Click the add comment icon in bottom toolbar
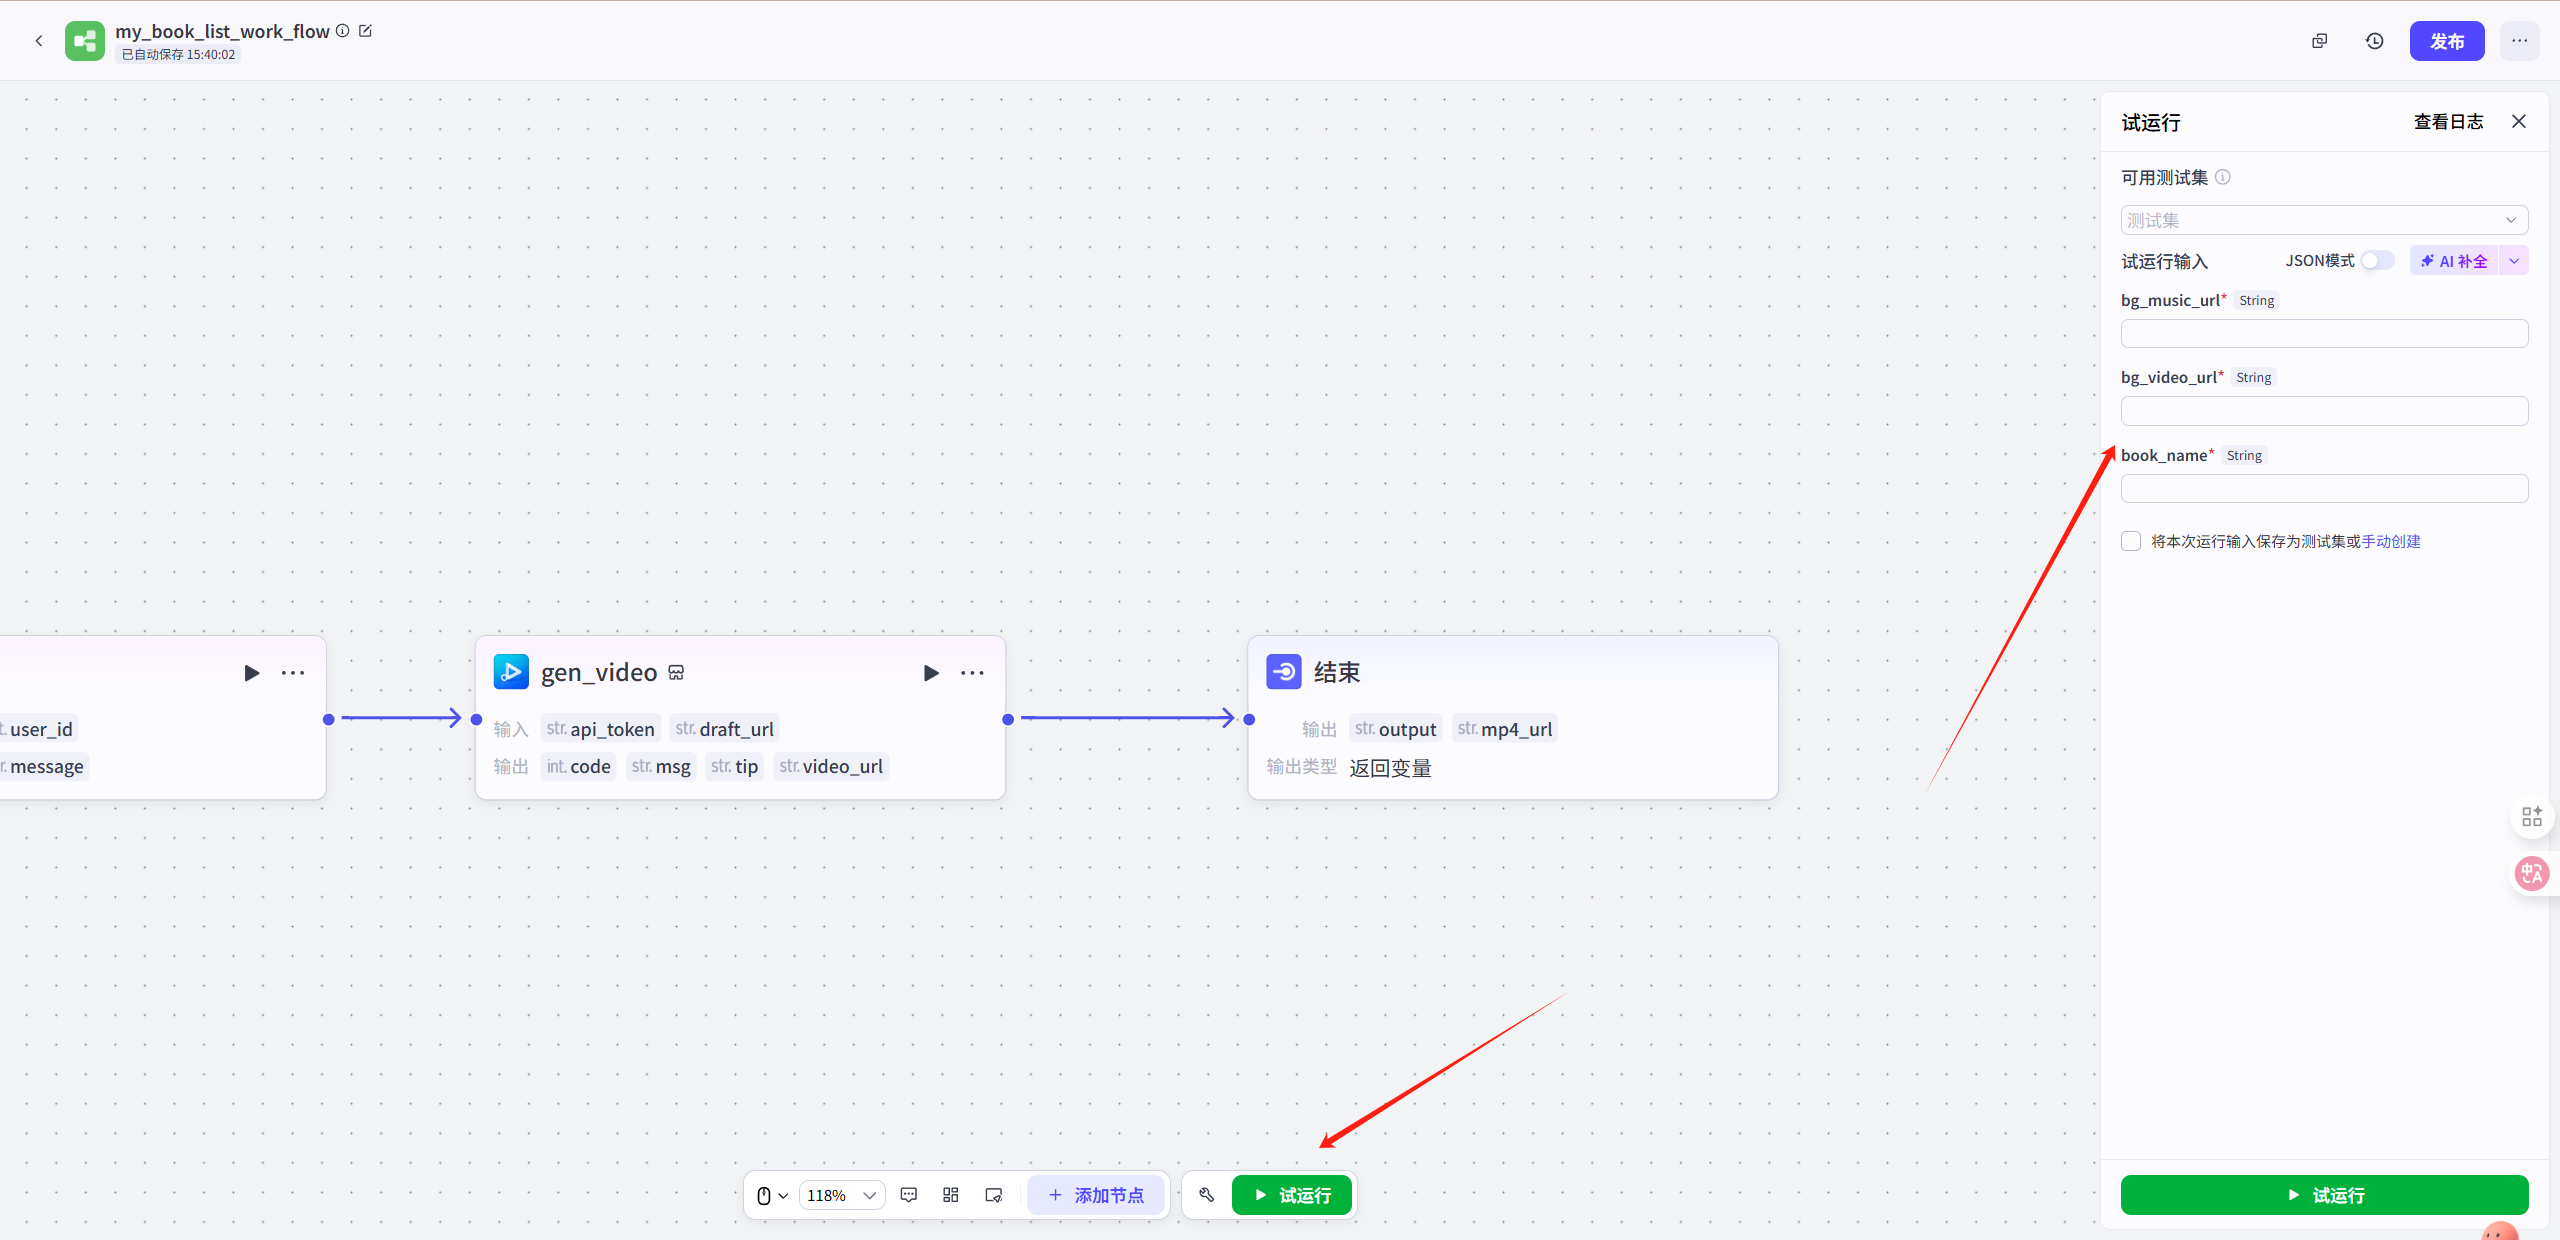 point(908,1195)
